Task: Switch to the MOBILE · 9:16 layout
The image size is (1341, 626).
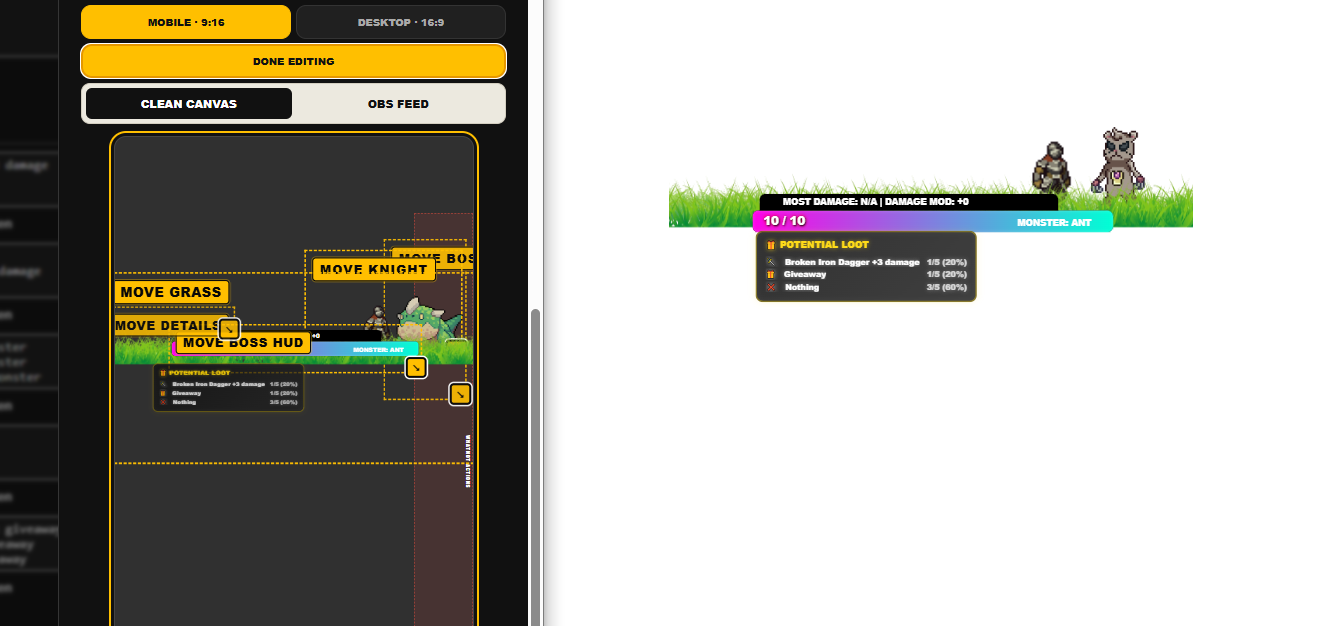Action: [x=186, y=22]
